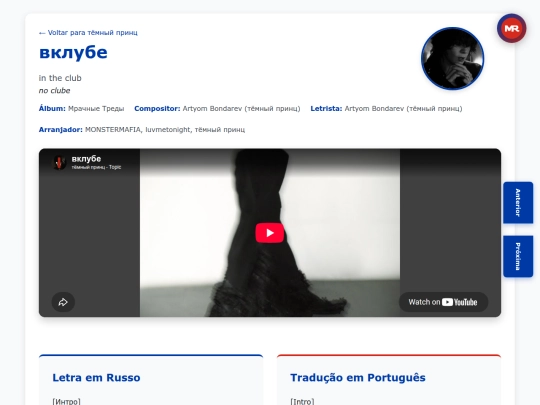Click the вклубе page heading

tap(73, 53)
